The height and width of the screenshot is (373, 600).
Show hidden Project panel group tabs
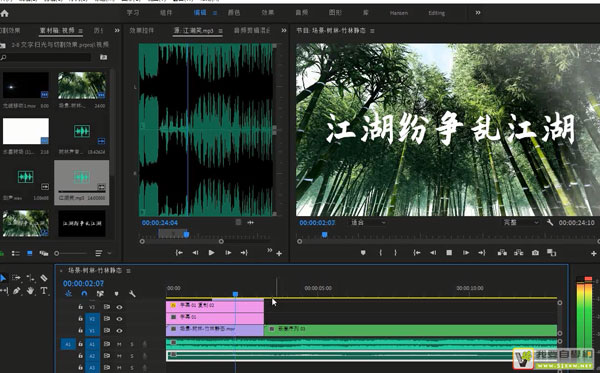click(117, 30)
